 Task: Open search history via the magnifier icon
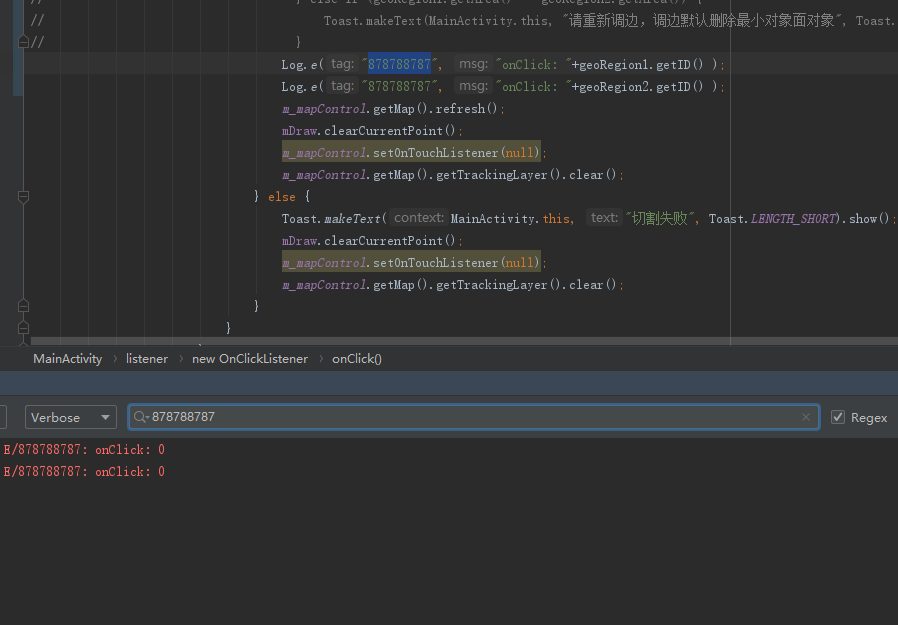[x=140, y=417]
